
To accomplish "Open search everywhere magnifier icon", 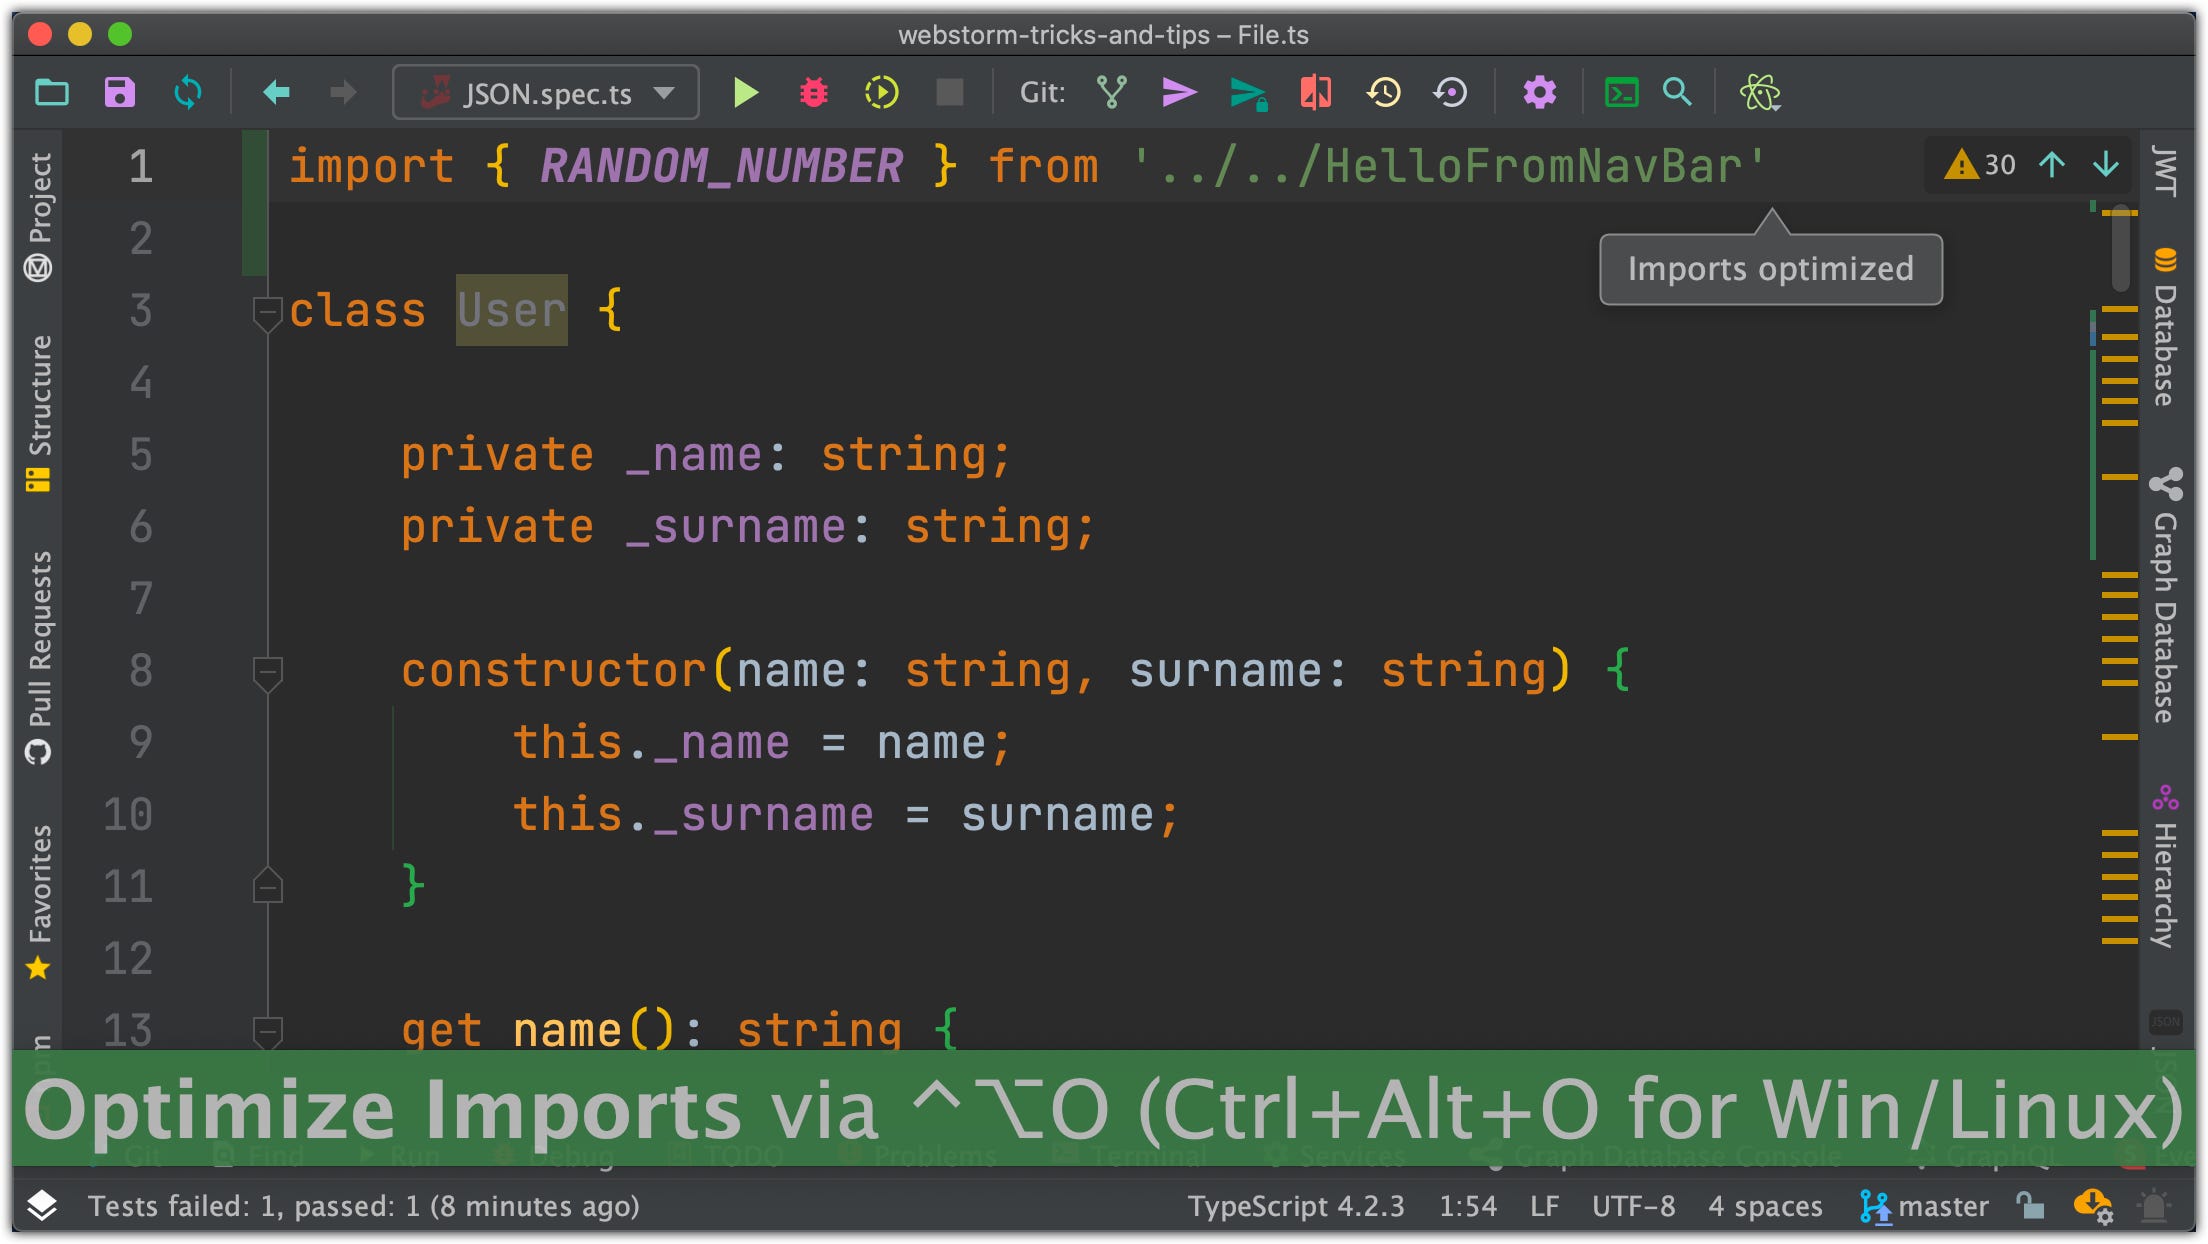I will (1677, 93).
